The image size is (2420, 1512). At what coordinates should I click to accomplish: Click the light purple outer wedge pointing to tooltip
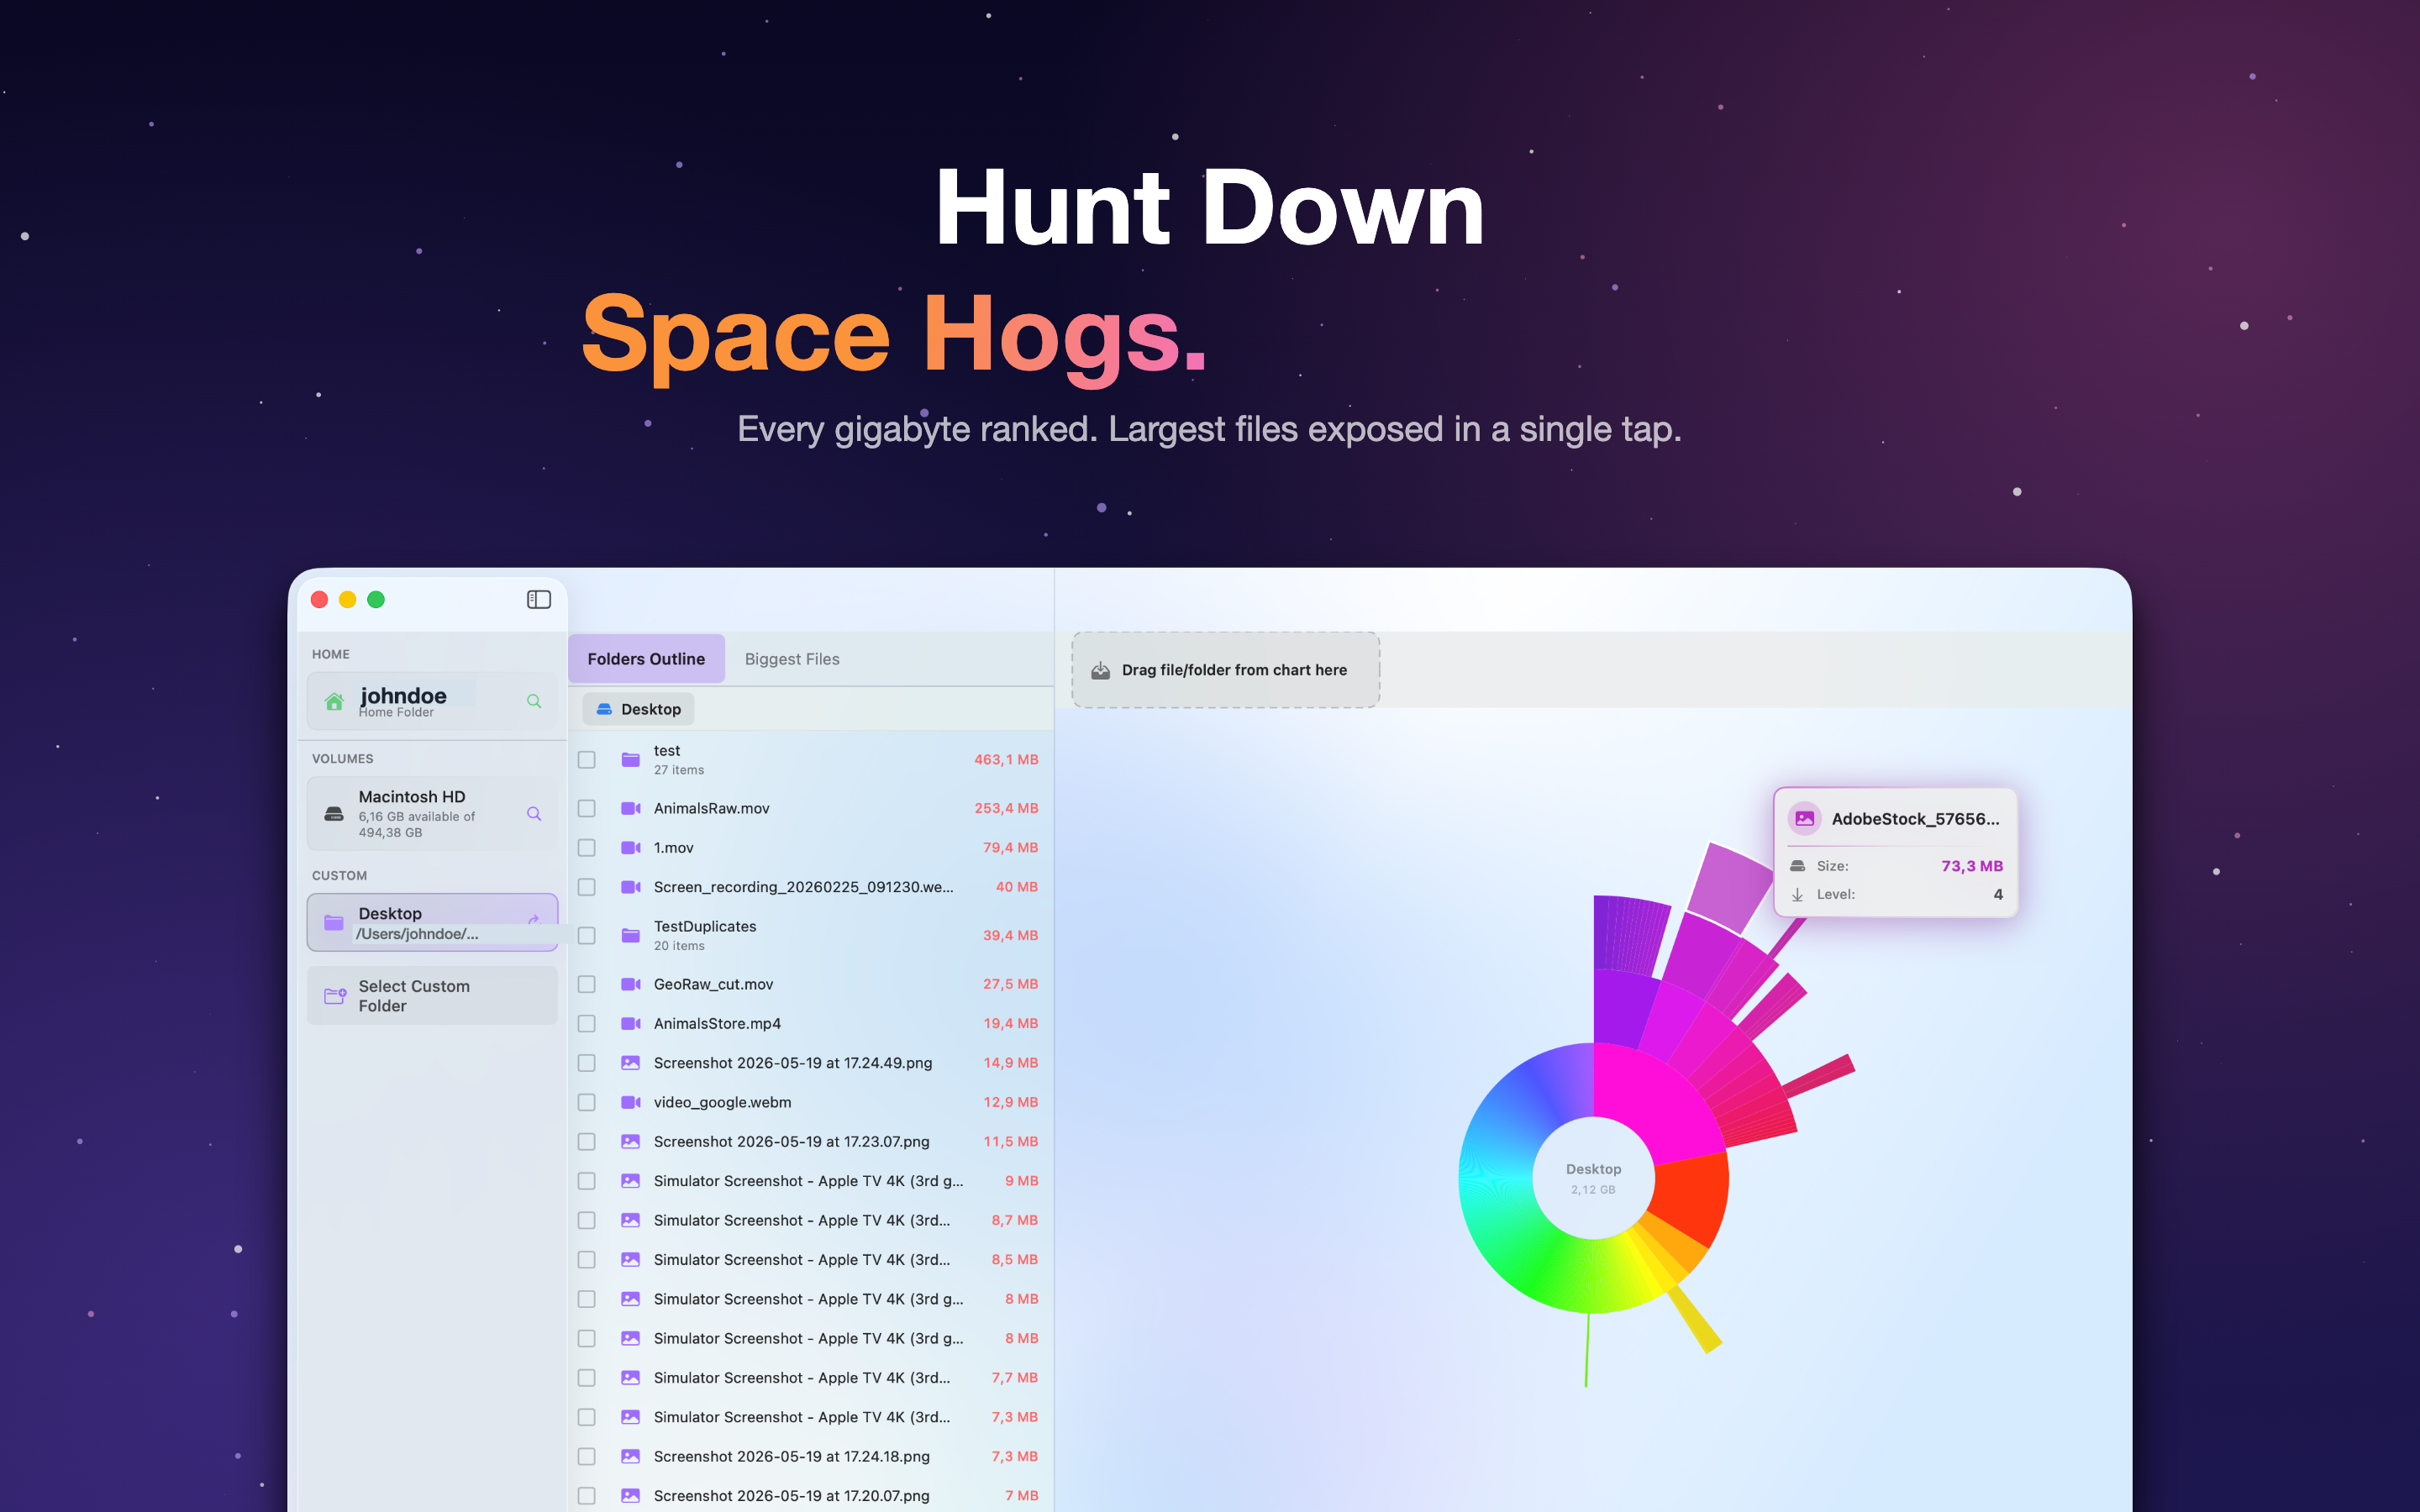pyautogui.click(x=1730, y=886)
